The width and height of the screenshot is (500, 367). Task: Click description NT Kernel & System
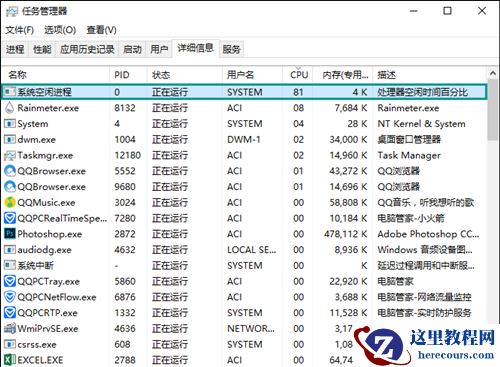(421, 124)
